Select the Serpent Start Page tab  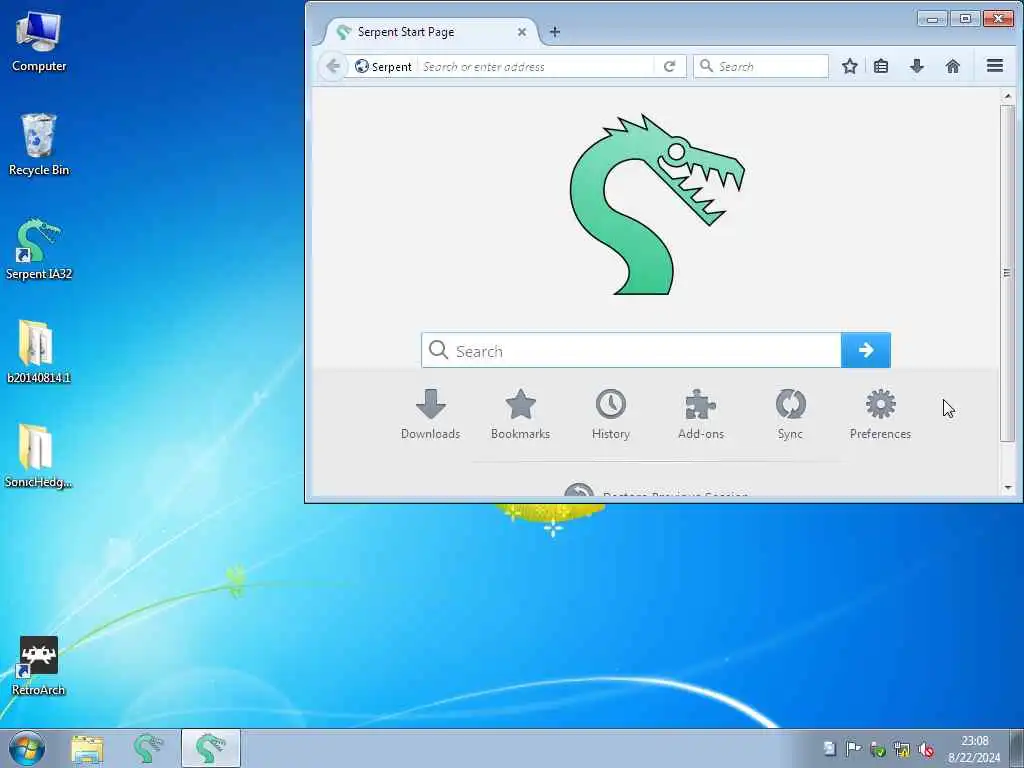point(428,32)
